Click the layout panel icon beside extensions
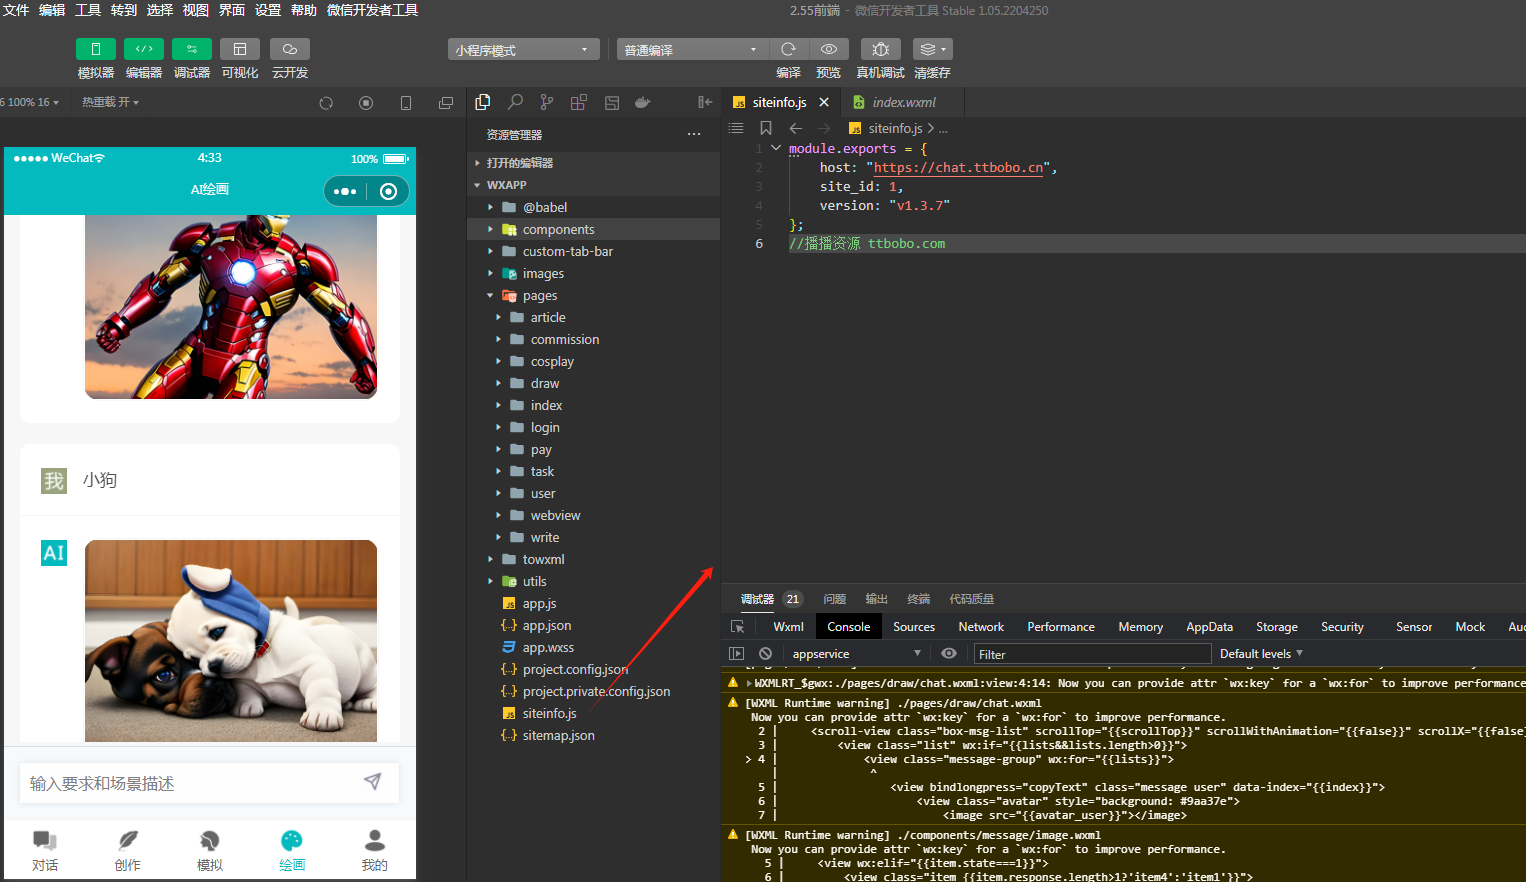 pos(612,102)
